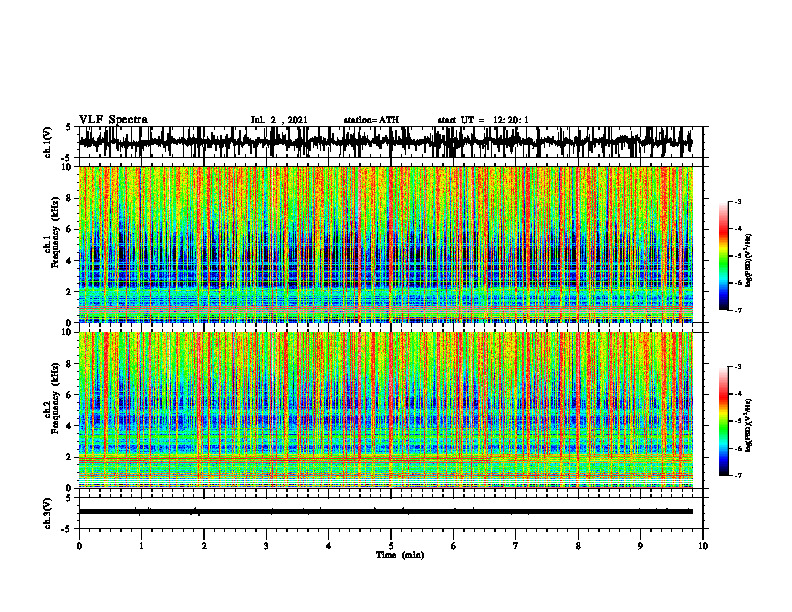Click time axis tick label "3"
This screenshot has width=792, height=612.
point(266,546)
